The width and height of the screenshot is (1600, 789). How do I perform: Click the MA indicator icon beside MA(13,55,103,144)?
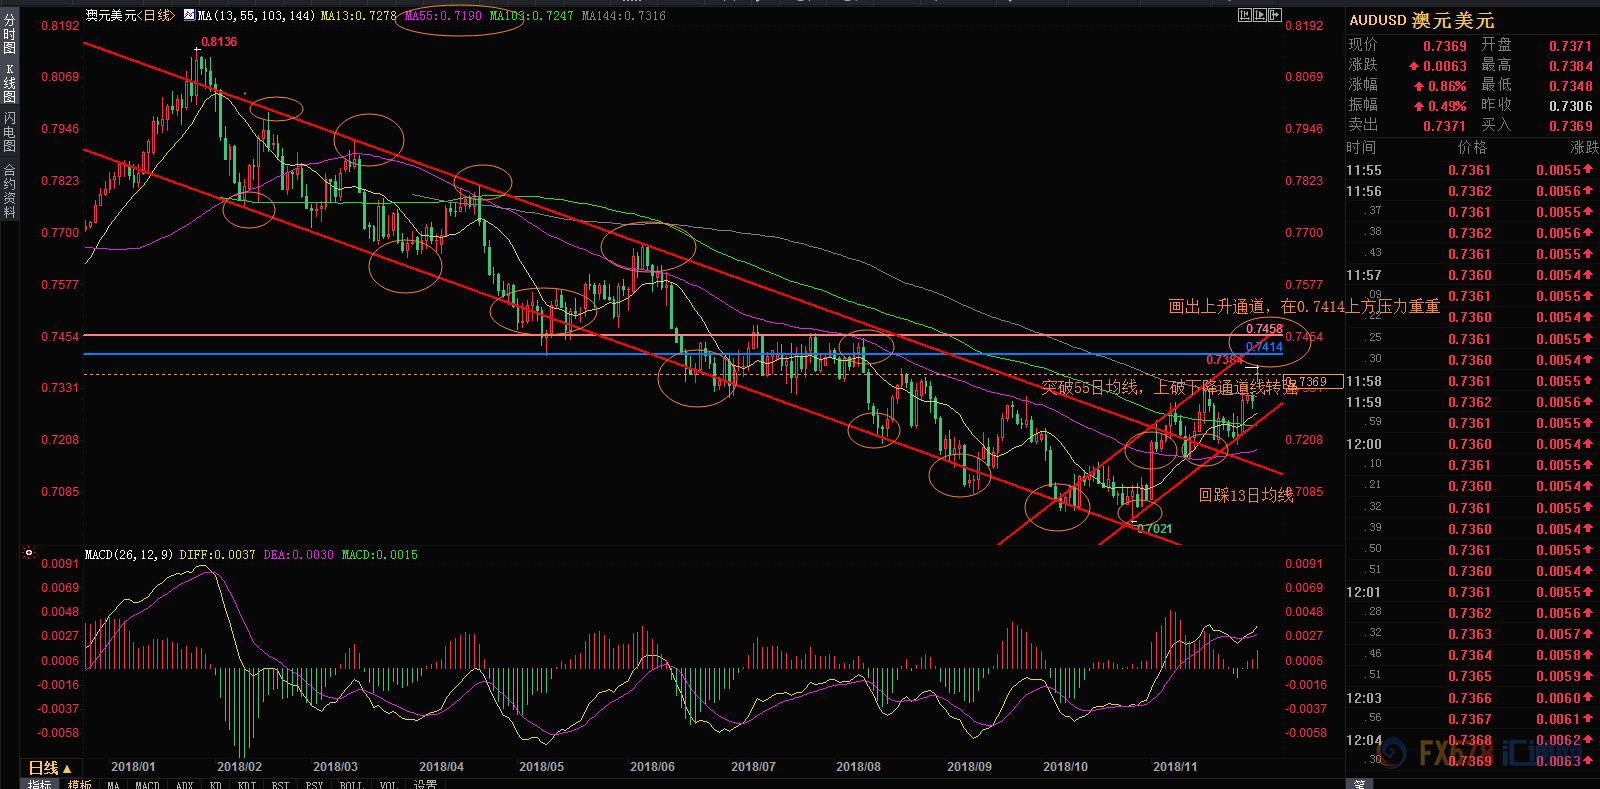(189, 15)
